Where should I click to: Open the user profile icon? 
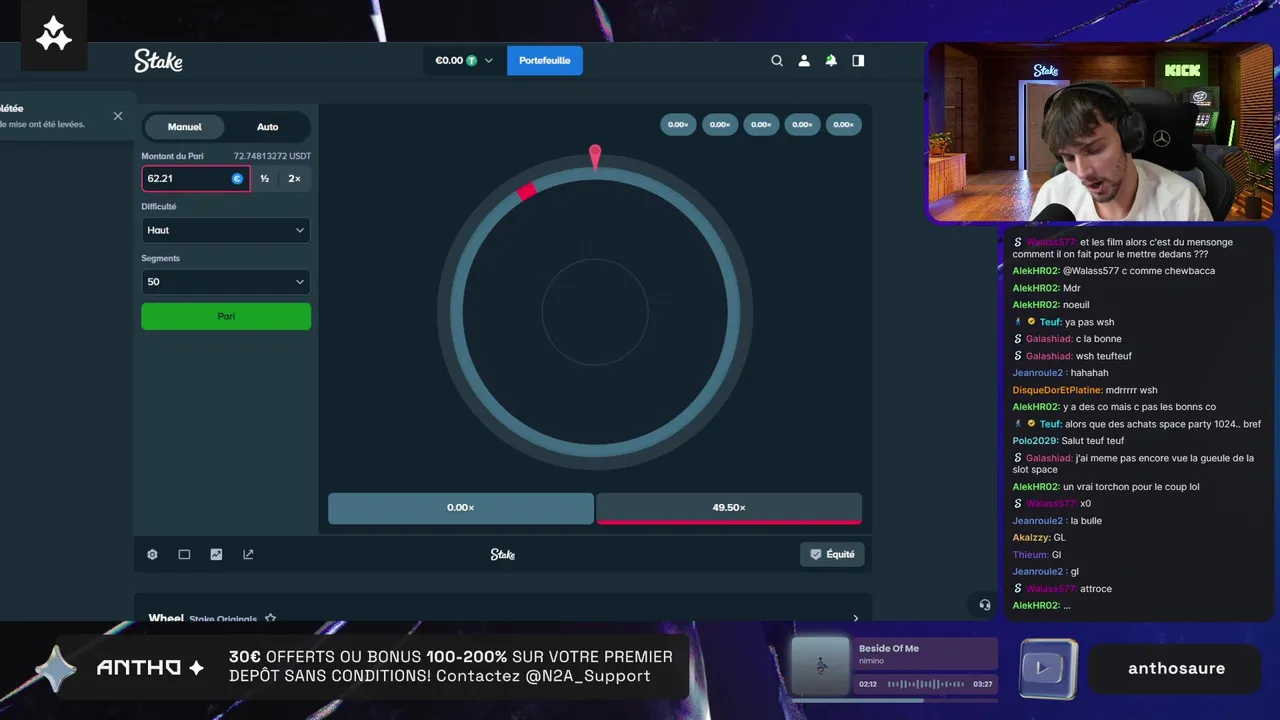click(804, 61)
